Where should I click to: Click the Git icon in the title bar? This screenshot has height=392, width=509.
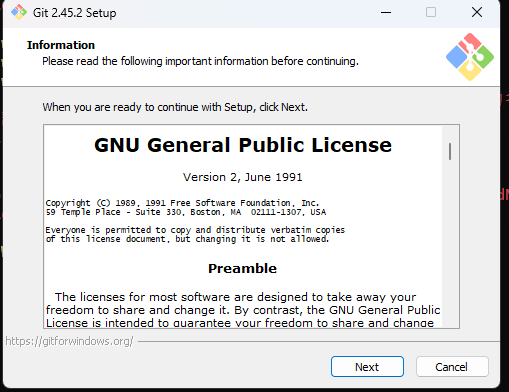19,12
